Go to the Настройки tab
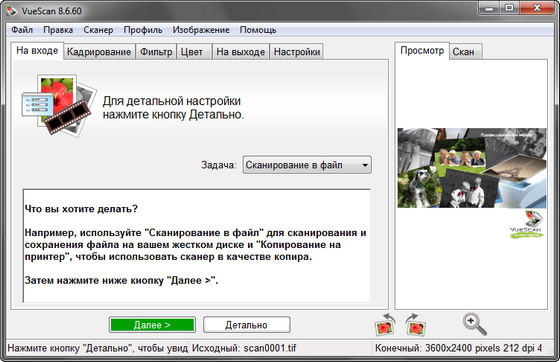The width and height of the screenshot is (560, 362). point(296,52)
